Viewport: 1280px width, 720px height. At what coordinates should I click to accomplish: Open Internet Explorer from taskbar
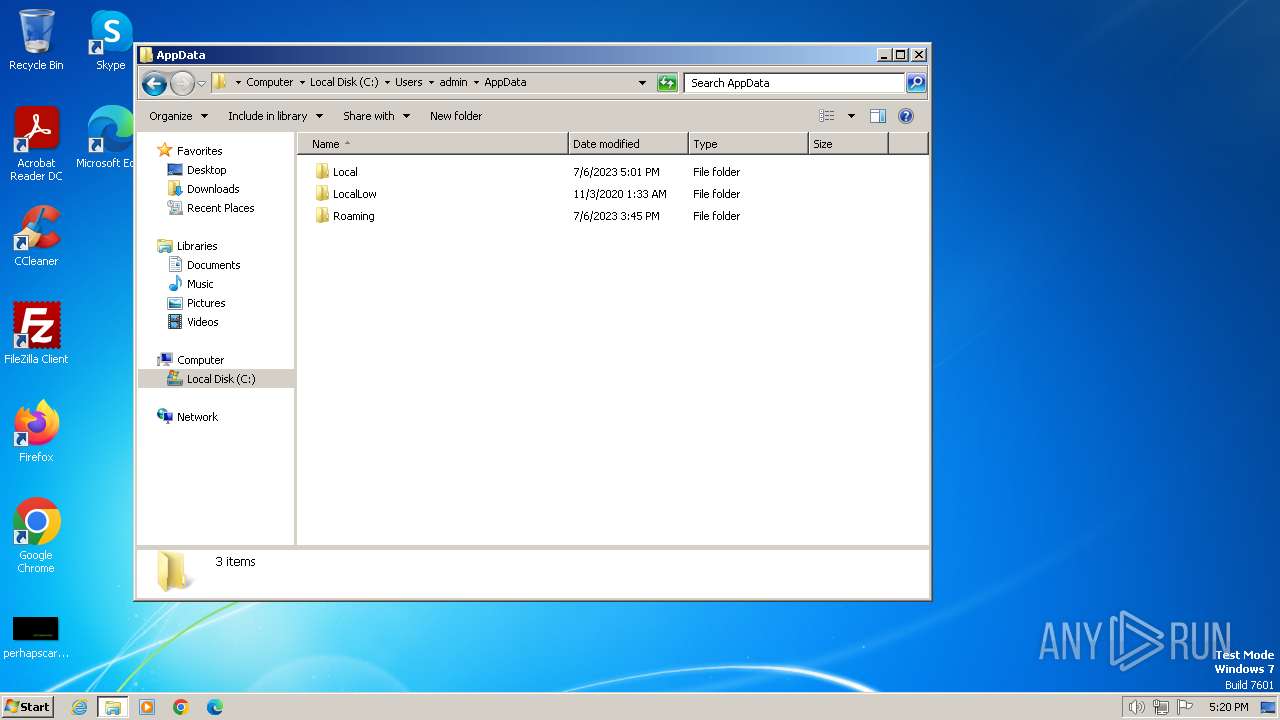pyautogui.click(x=80, y=707)
